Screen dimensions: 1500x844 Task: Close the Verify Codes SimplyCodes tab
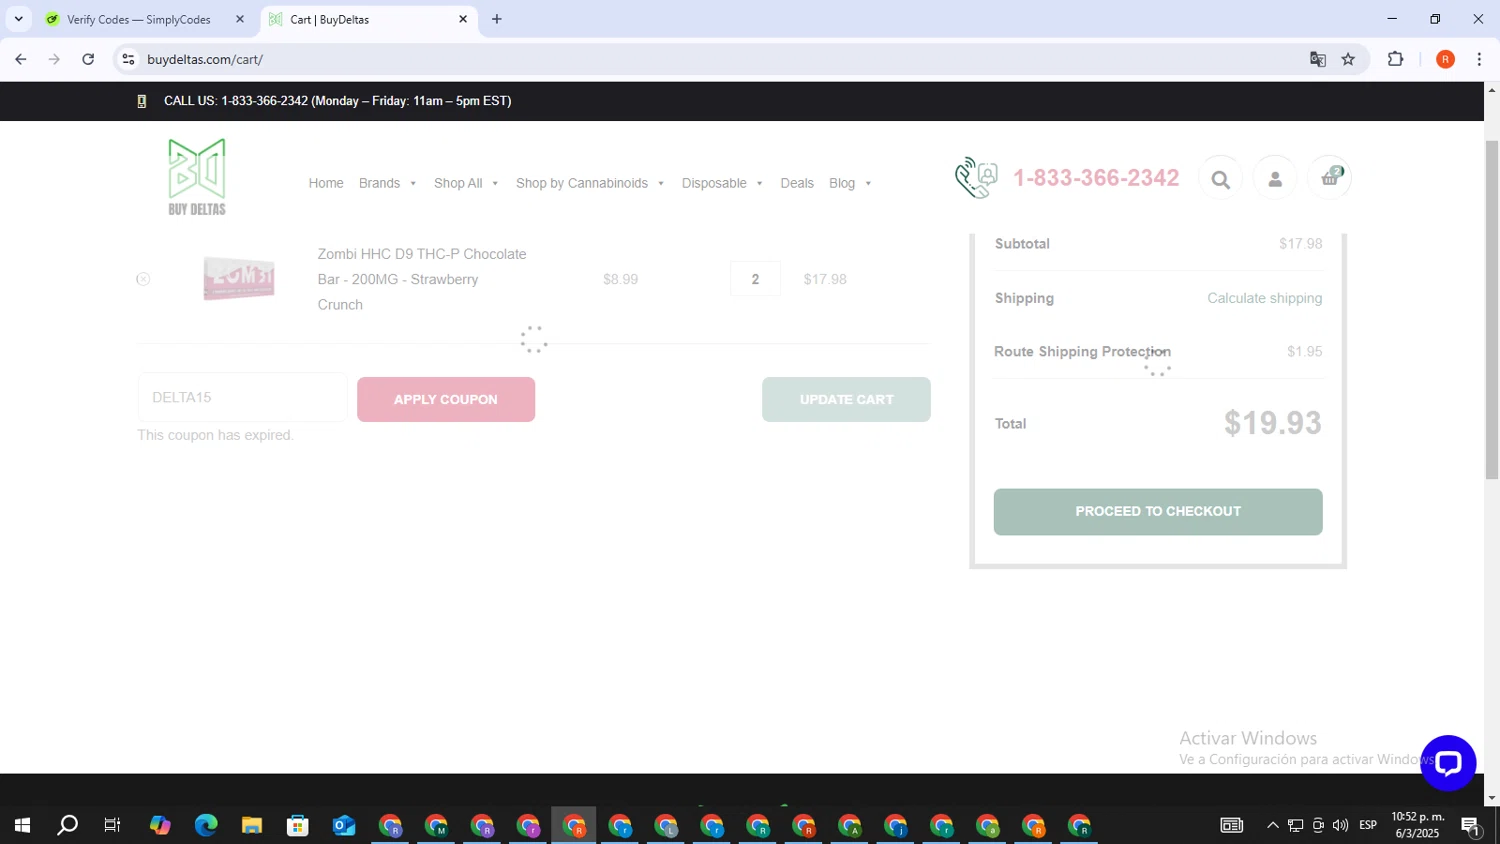(x=240, y=19)
